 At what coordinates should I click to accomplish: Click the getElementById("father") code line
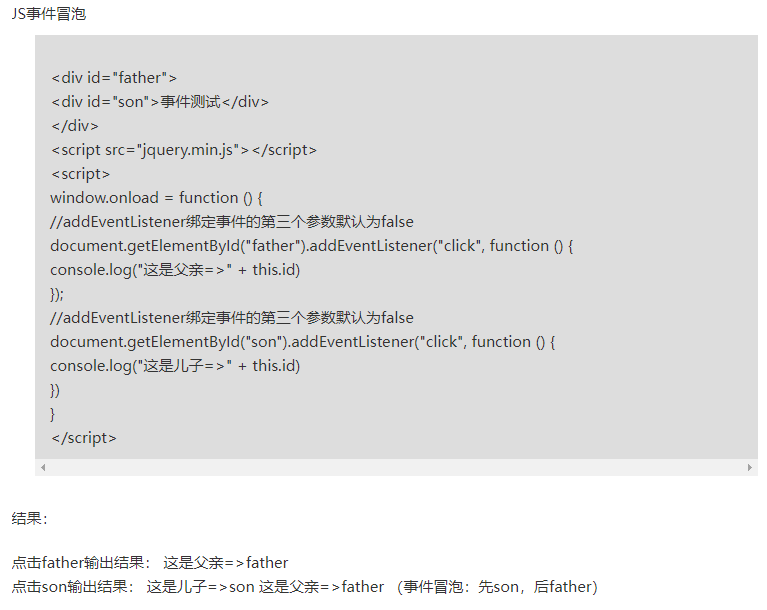point(310,245)
